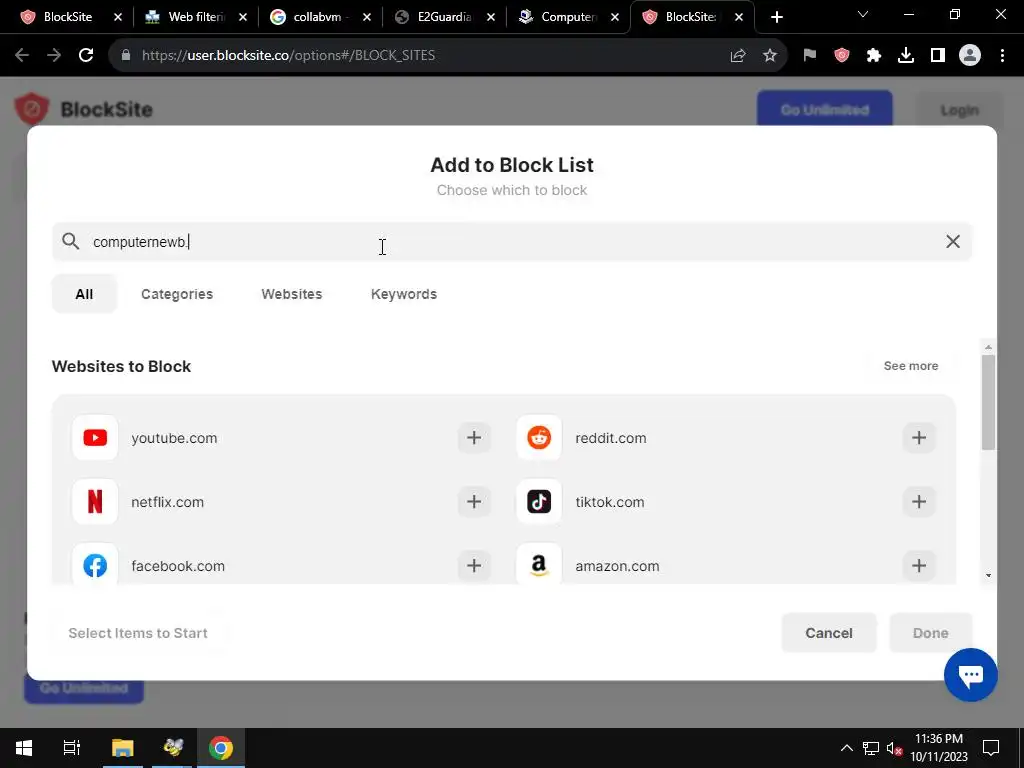Open Chrome downloads icon
1024x768 pixels.
pos(906,56)
